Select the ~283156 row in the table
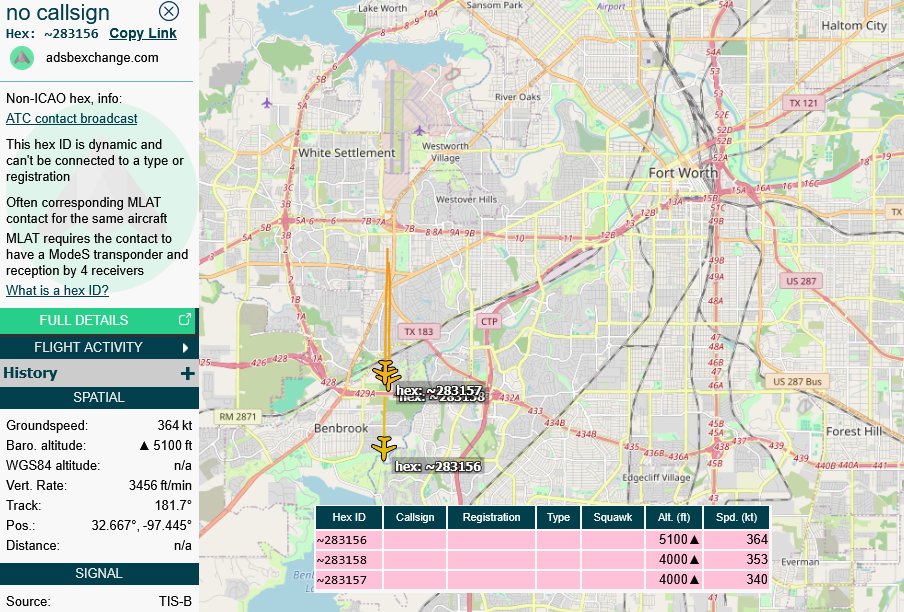904x612 pixels. pyautogui.click(x=542, y=539)
